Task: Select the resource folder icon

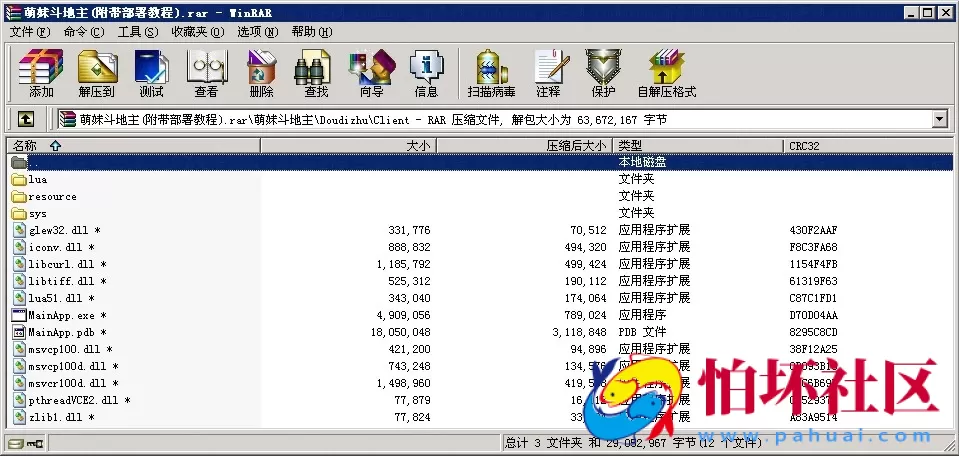Action: [19, 197]
